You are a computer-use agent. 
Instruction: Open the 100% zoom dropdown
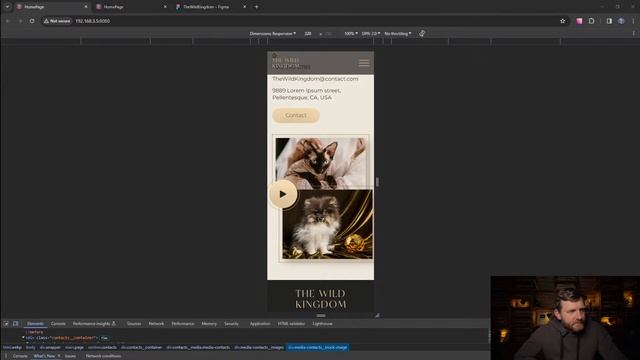[x=351, y=33]
